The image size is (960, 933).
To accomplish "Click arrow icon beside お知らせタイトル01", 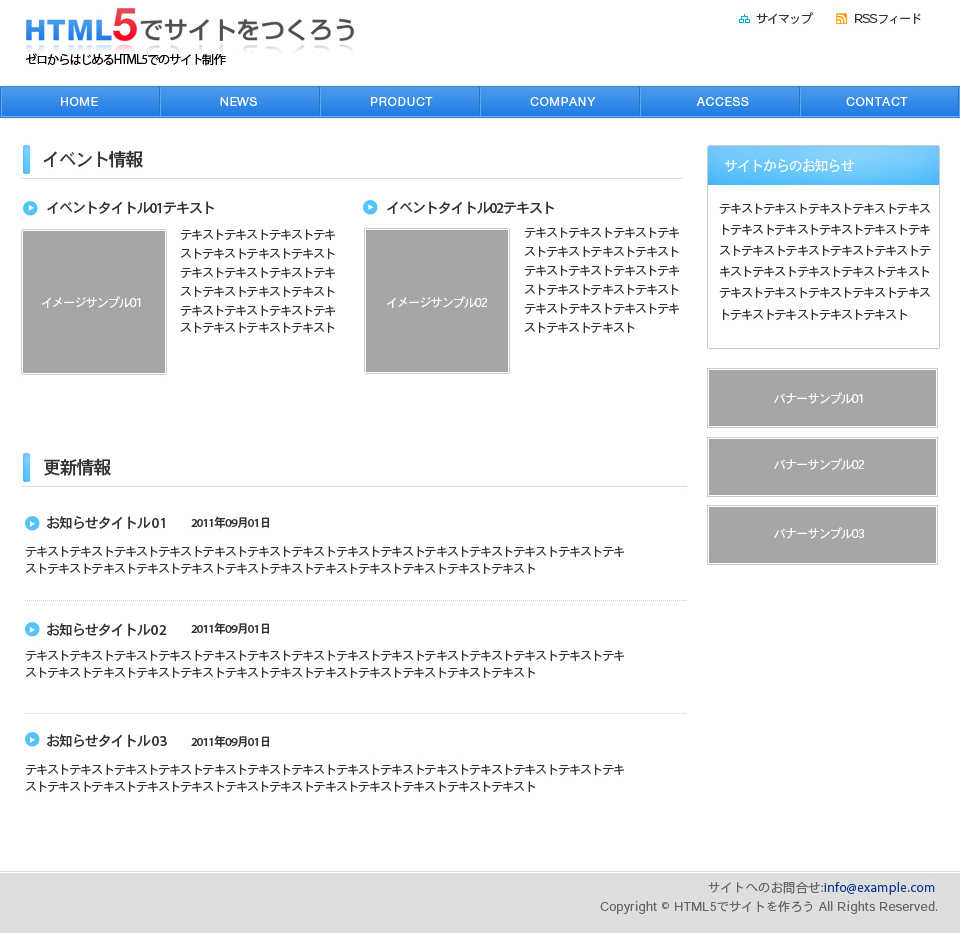I will coord(32,523).
